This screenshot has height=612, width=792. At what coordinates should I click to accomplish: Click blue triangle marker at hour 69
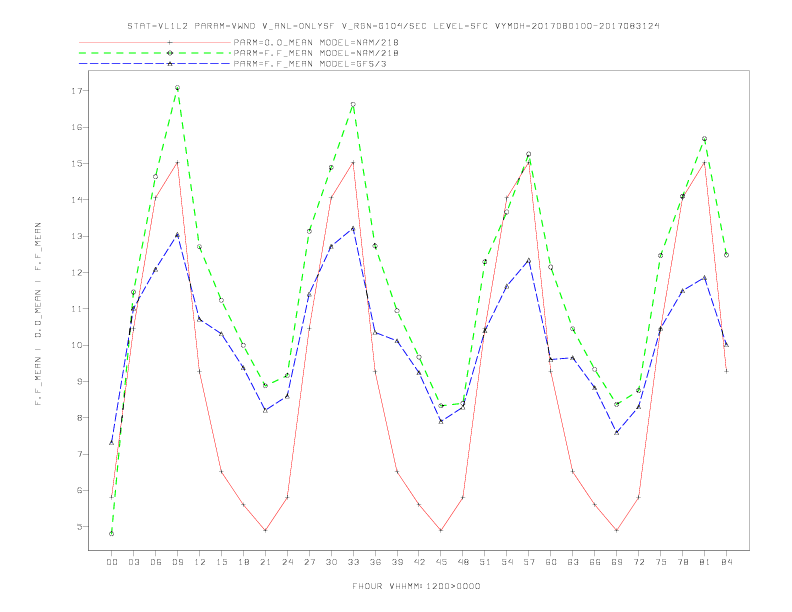click(x=617, y=433)
